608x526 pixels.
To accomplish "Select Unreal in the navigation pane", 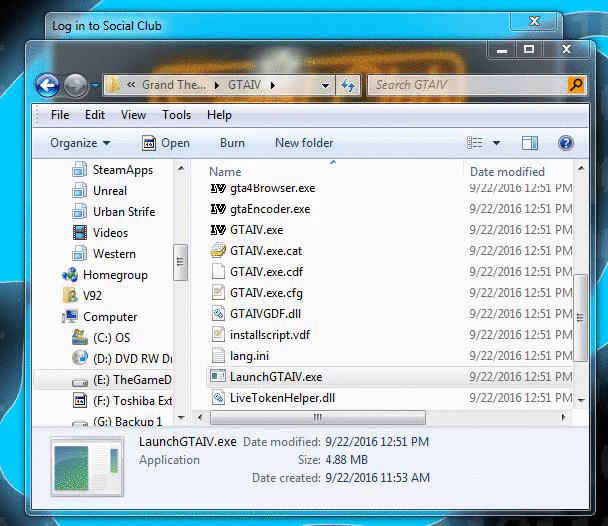I will (100, 191).
